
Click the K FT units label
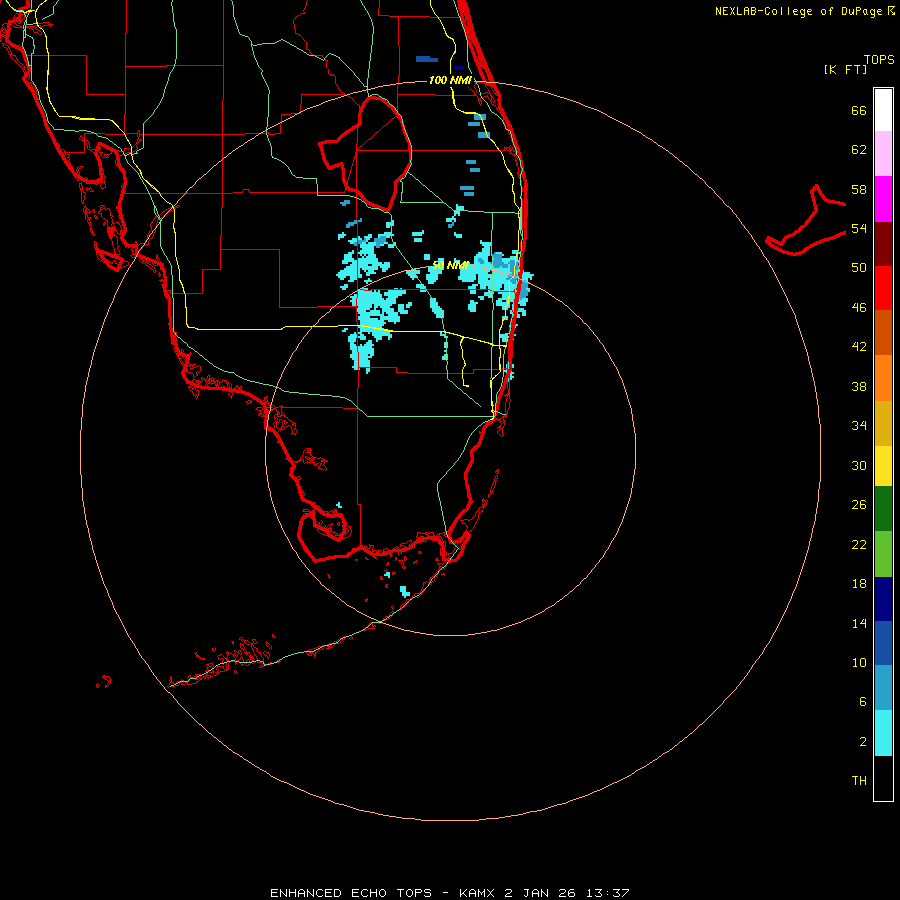point(845,69)
